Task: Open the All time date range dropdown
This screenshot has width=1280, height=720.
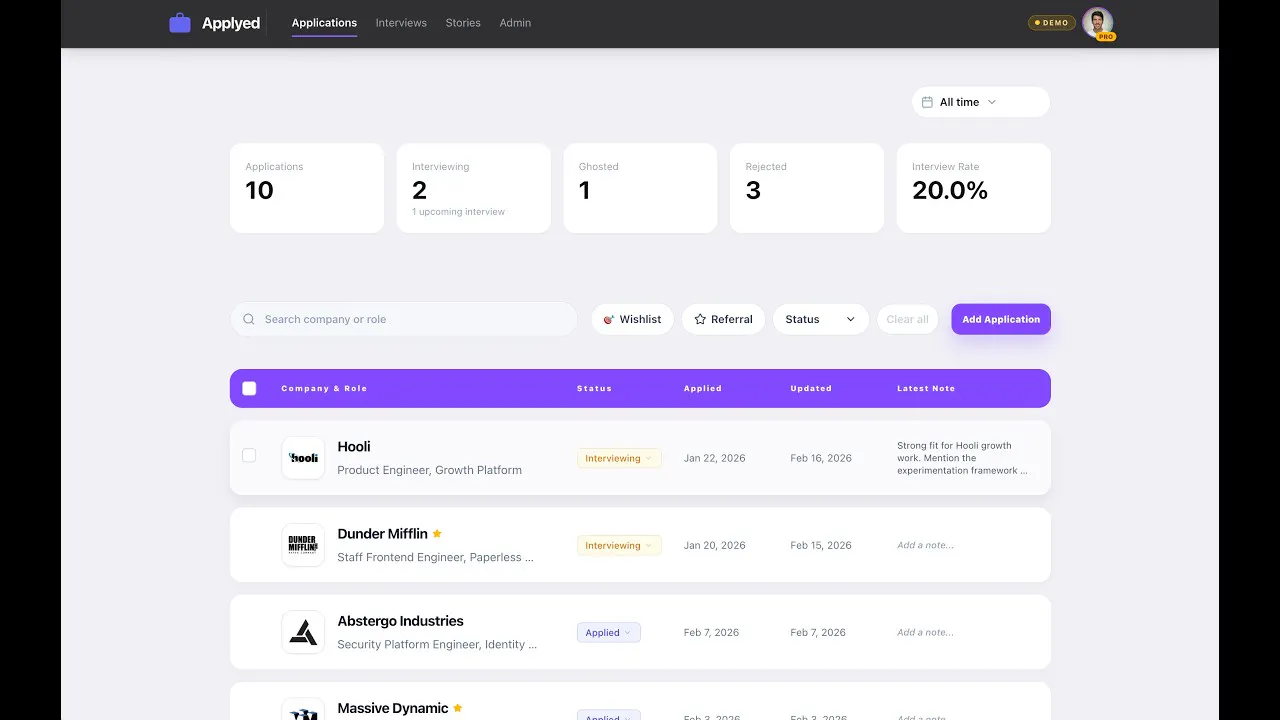Action: click(981, 102)
